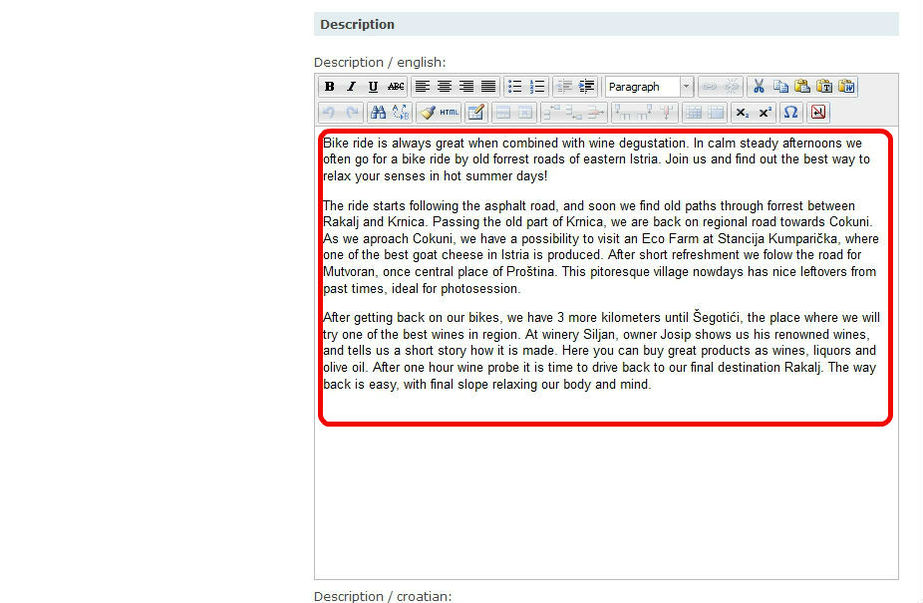Click the Undo arrow icon

[330, 112]
